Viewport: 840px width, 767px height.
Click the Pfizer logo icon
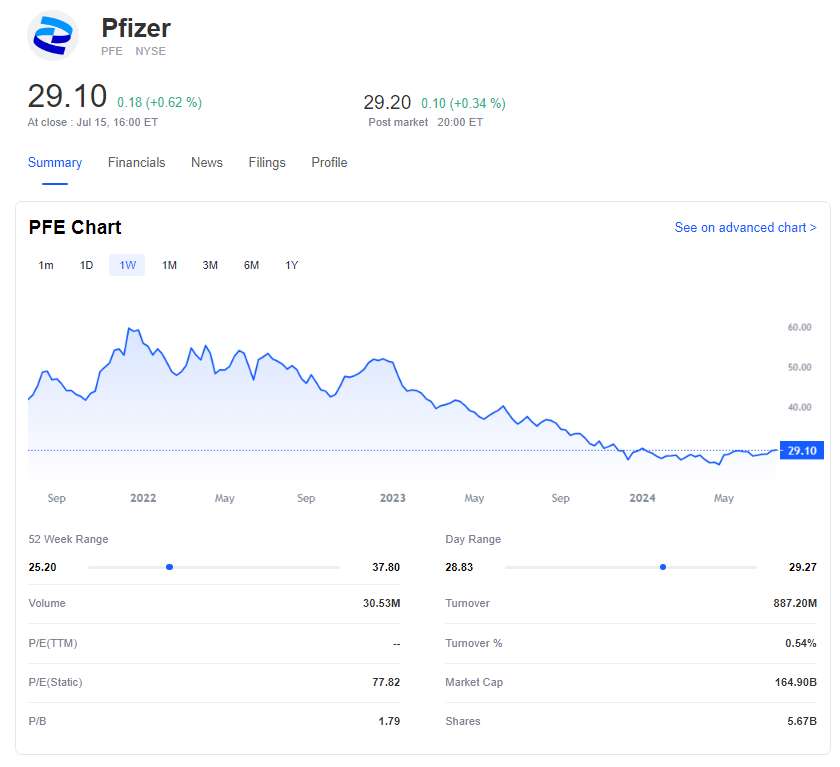click(x=53, y=36)
